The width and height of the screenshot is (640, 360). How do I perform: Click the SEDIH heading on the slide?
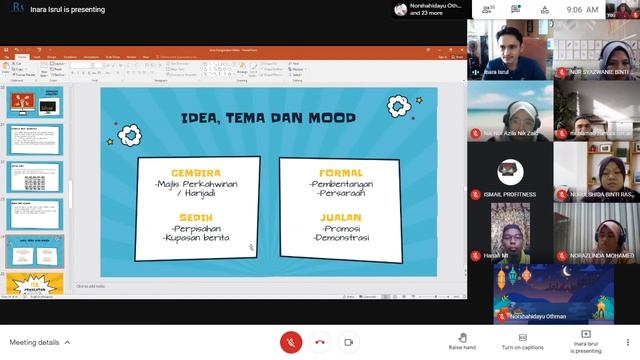pos(196,218)
